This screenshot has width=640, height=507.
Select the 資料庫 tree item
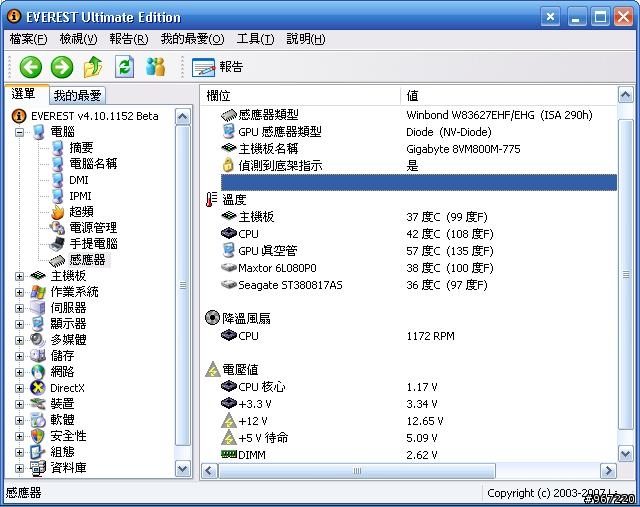(68, 468)
